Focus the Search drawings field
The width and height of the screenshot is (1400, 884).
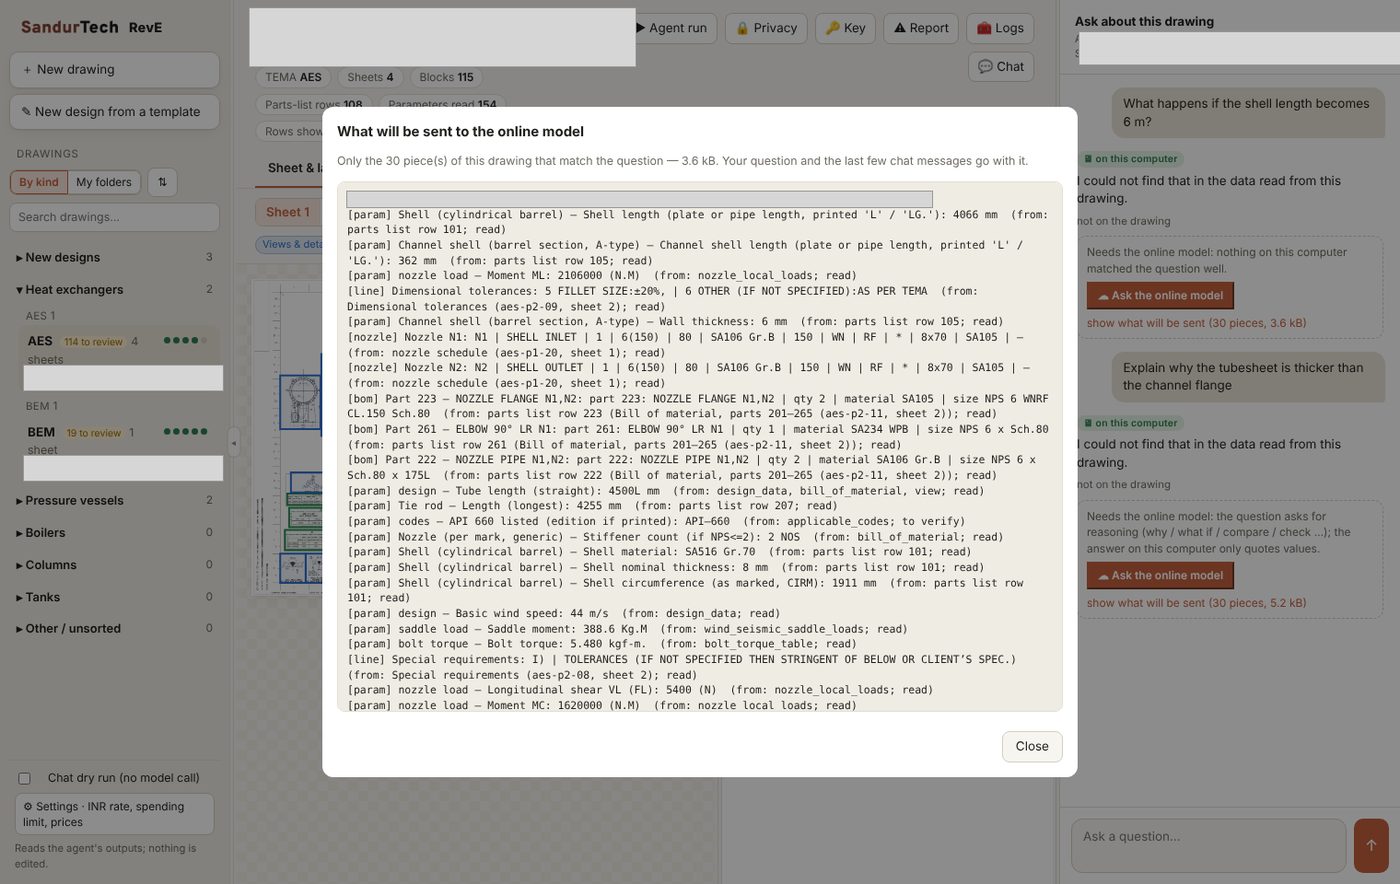point(114,217)
